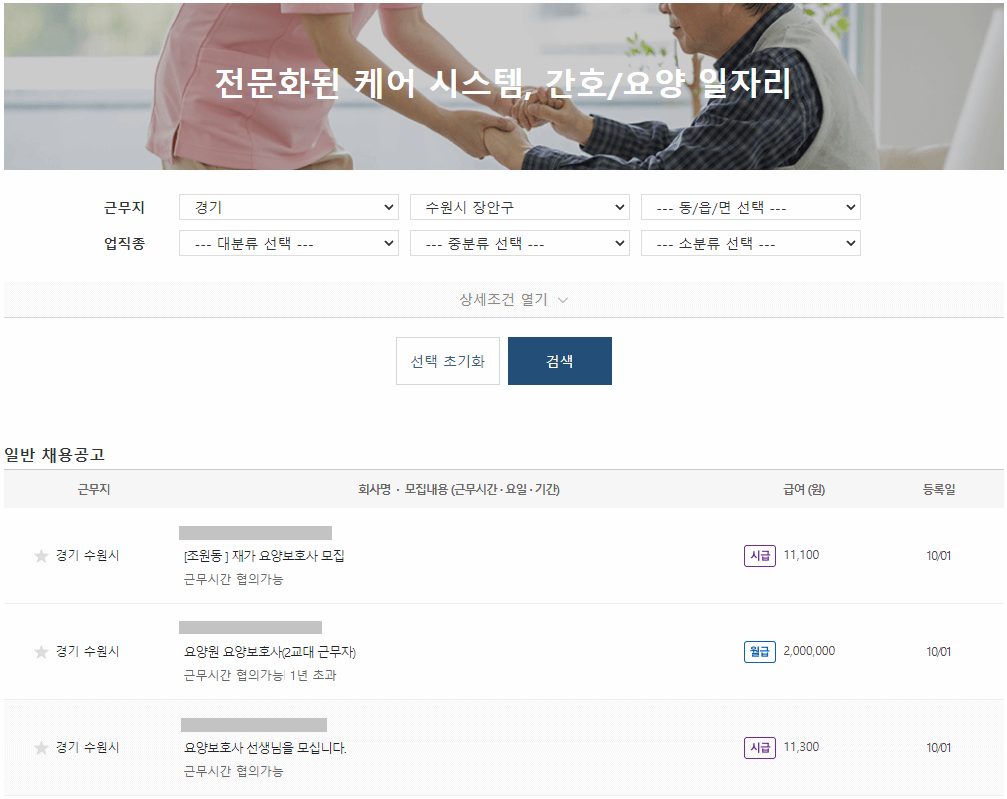
Task: Click the 11,100 hourly wage value
Action: [801, 555]
